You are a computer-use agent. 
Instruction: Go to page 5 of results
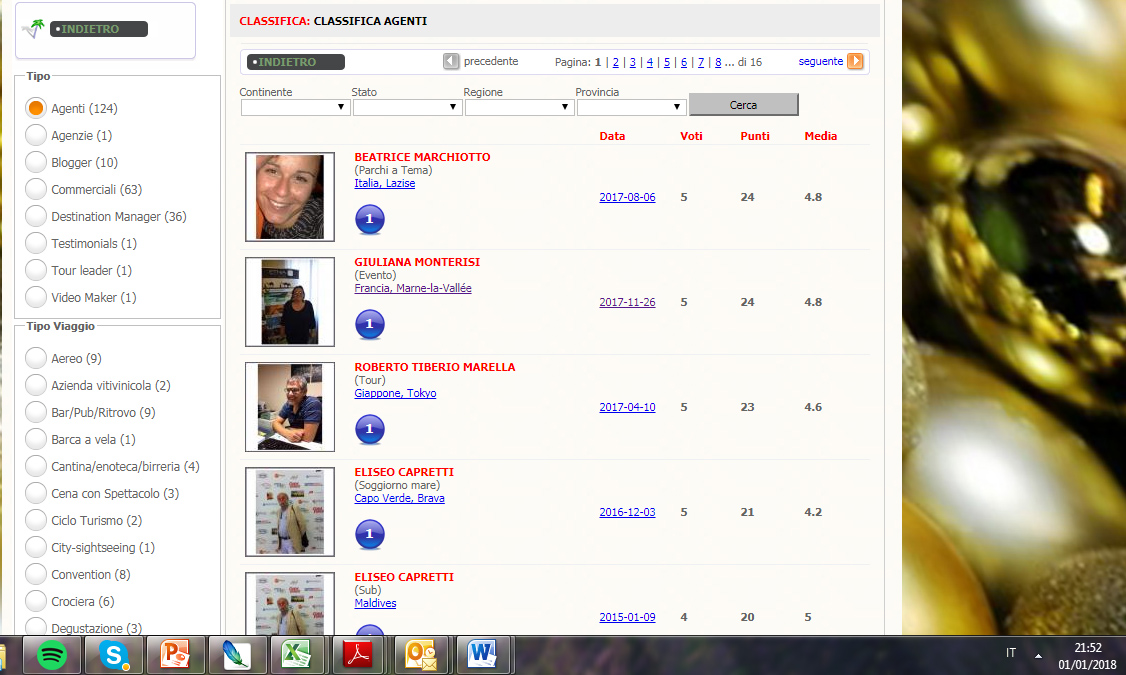click(x=667, y=62)
